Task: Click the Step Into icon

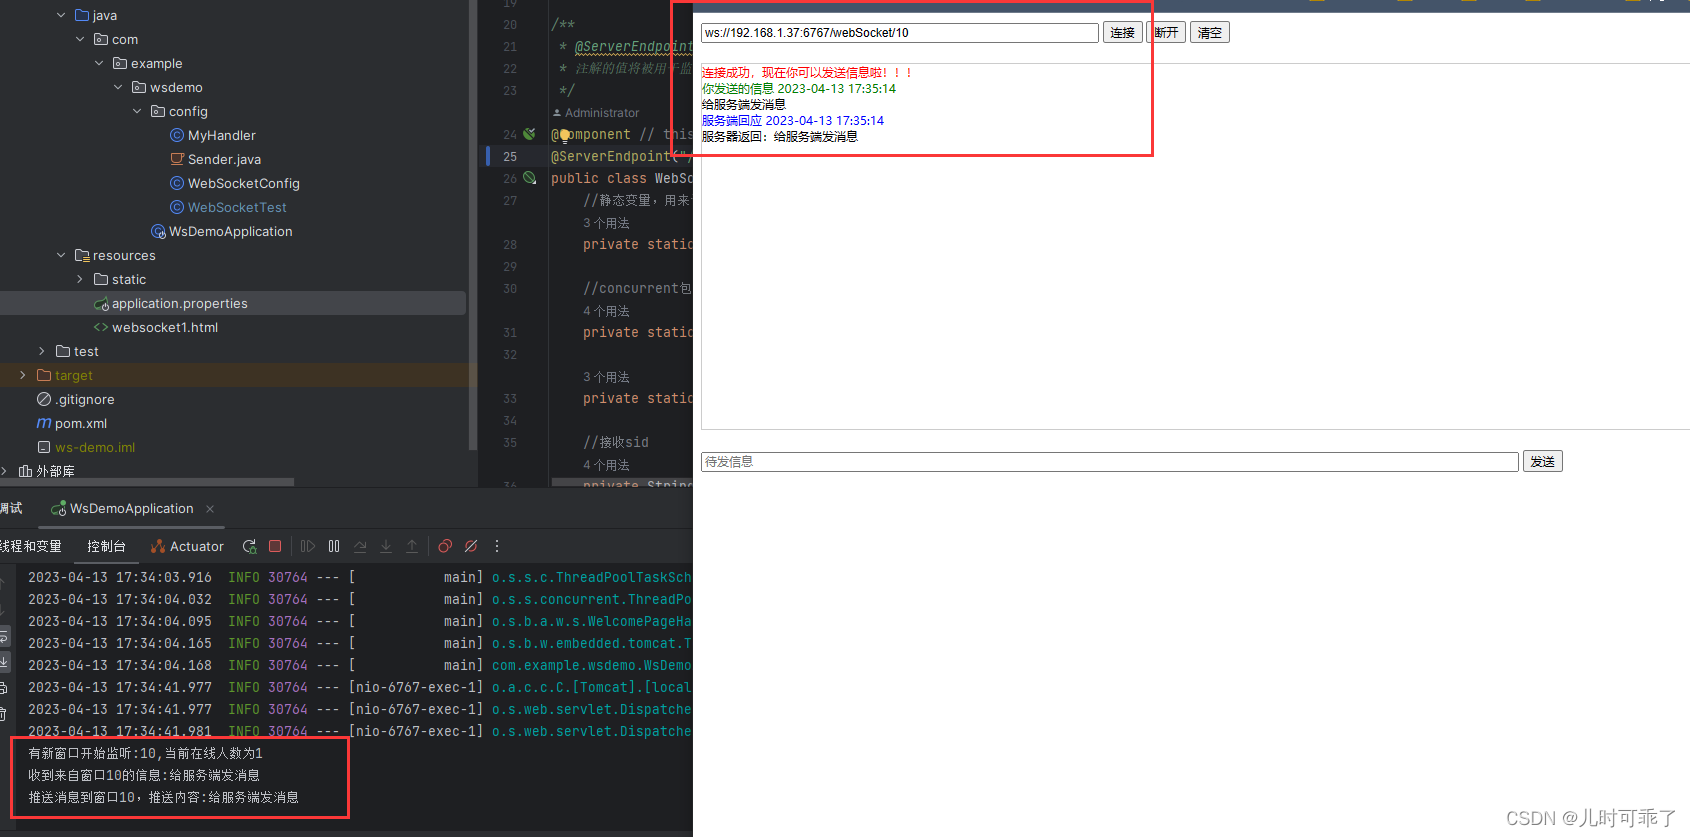Action: [x=386, y=546]
